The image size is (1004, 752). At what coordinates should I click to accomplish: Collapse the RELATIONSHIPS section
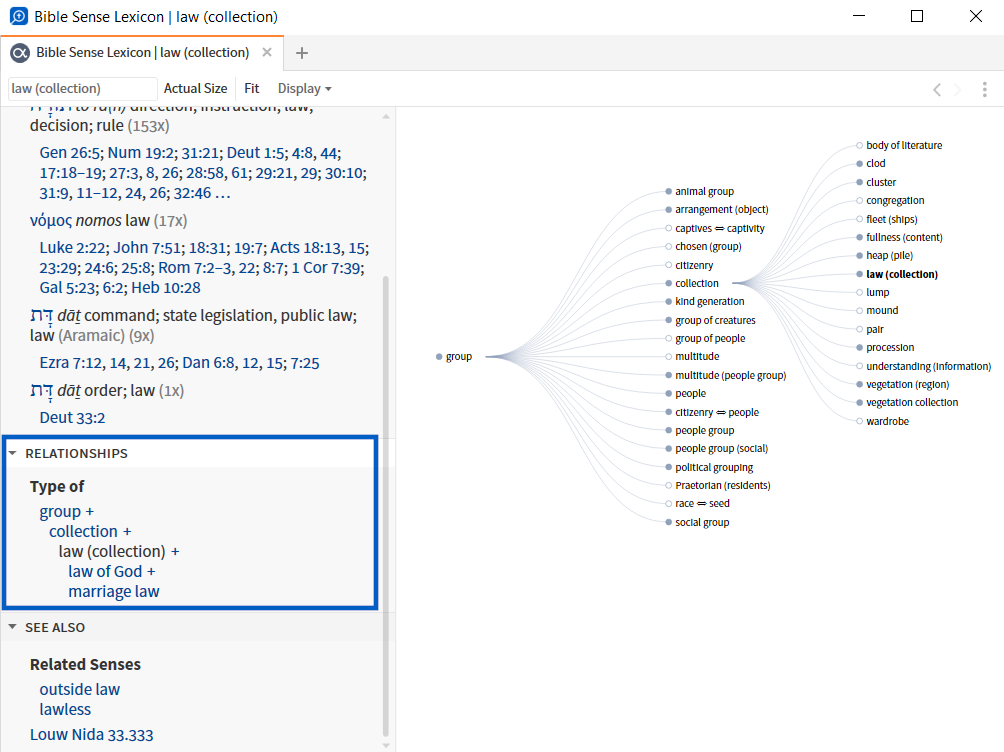(x=13, y=452)
